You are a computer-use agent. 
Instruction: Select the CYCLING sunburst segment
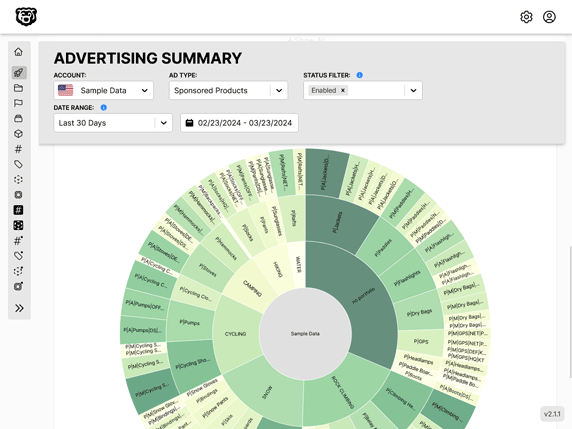click(x=236, y=334)
